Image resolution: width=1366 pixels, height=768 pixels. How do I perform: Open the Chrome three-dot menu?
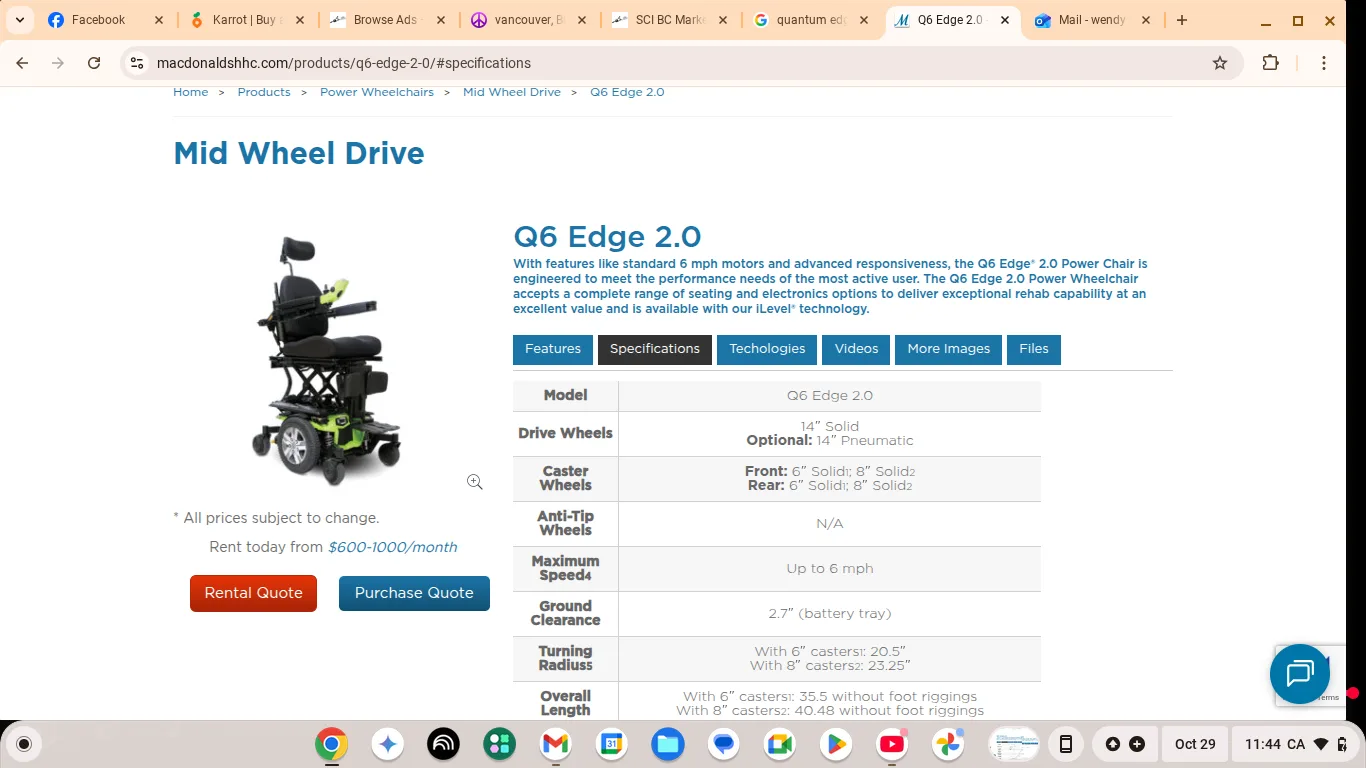(x=1323, y=62)
